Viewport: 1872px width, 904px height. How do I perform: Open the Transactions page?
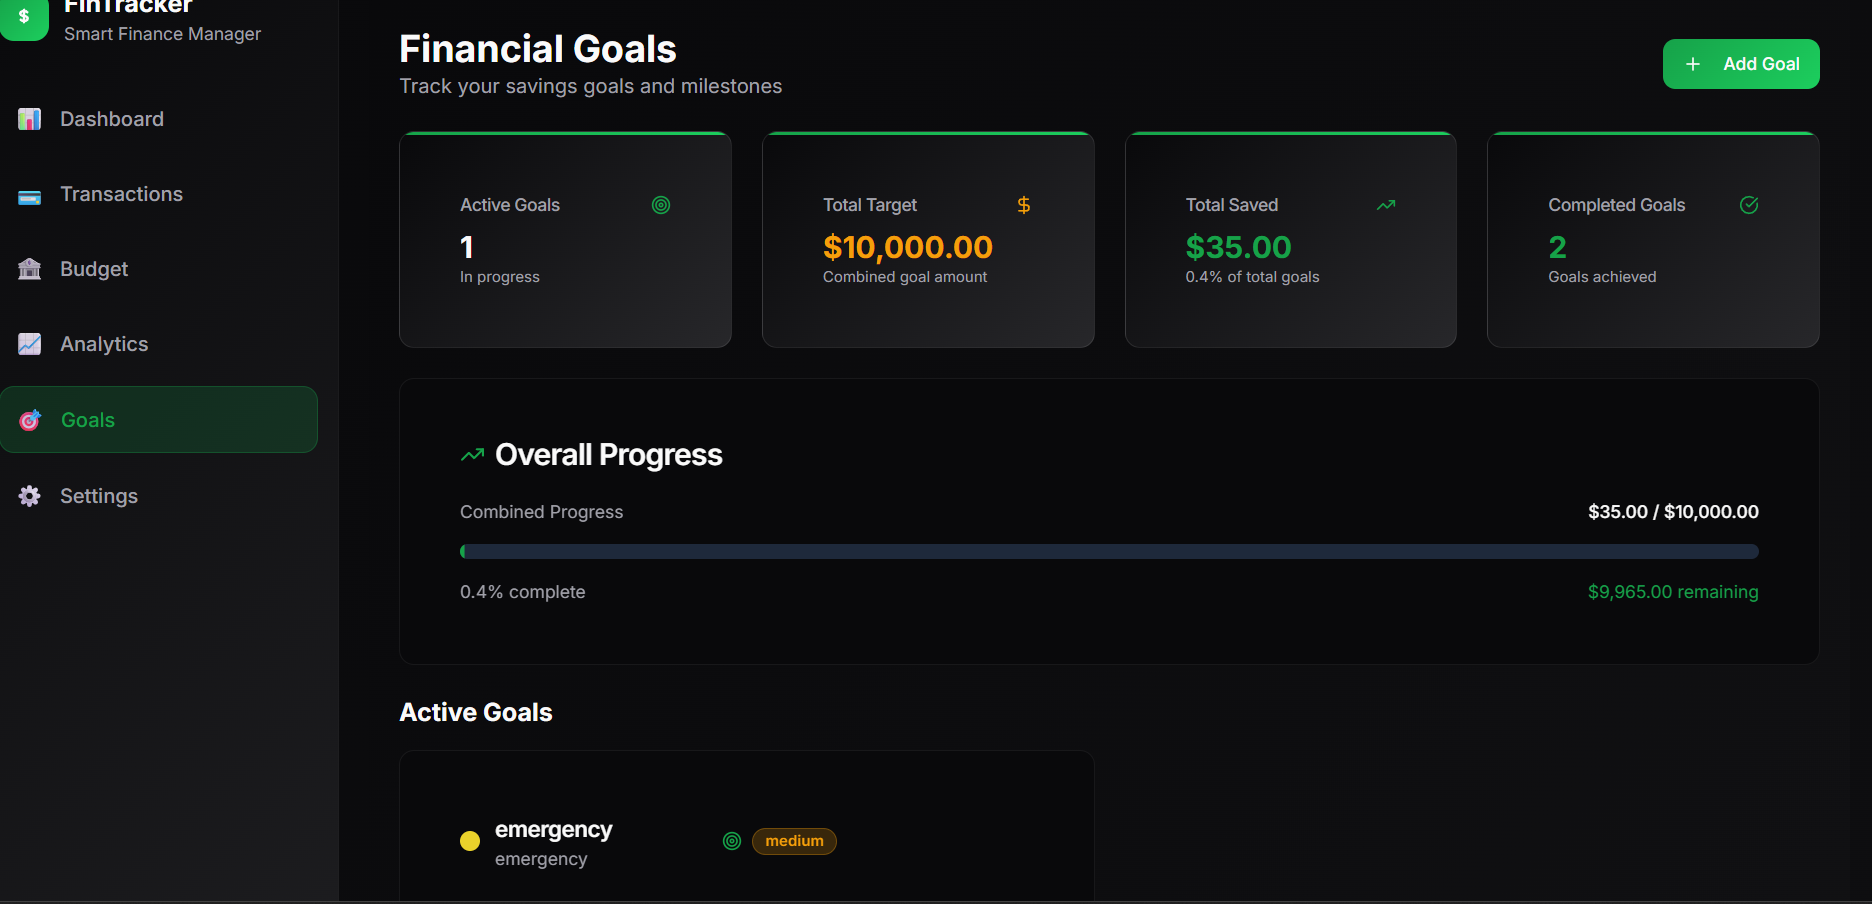[121, 194]
